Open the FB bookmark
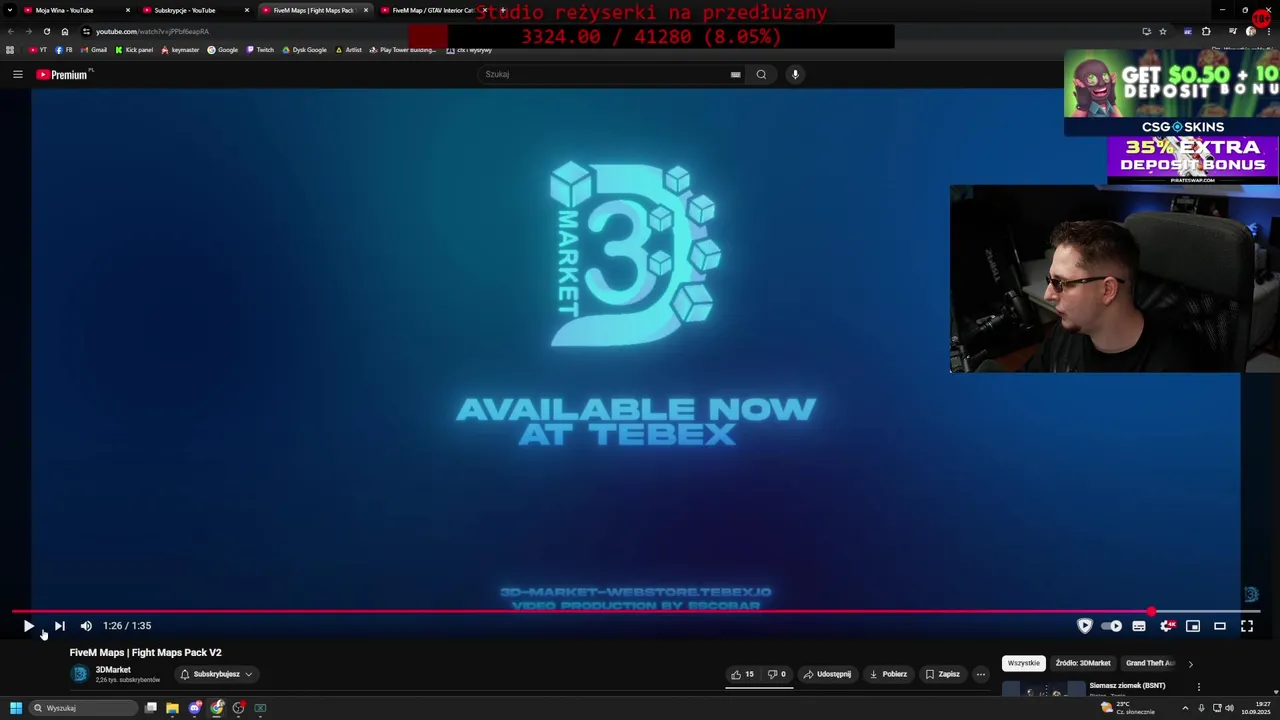The width and height of the screenshot is (1280, 720). click(64, 50)
